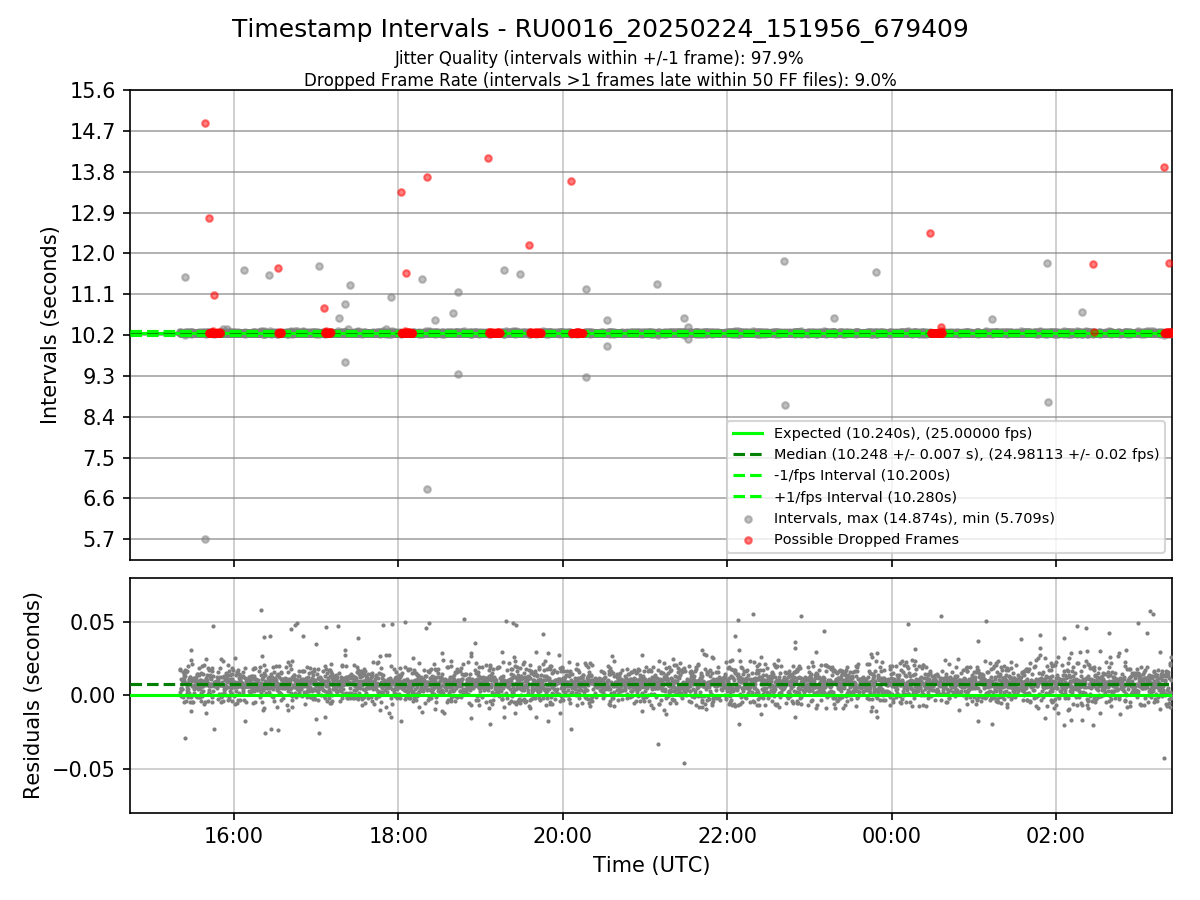Click the 22:00 time tick label
The height and width of the screenshot is (900, 1200).
pos(727,836)
